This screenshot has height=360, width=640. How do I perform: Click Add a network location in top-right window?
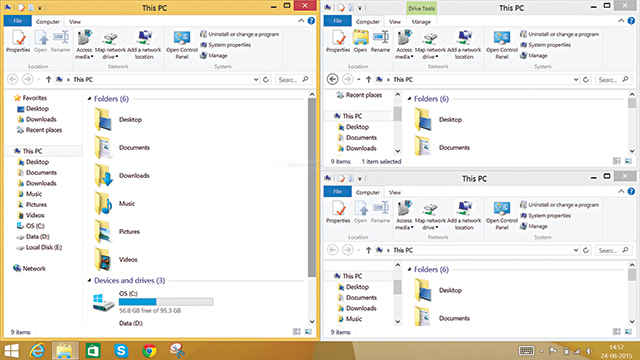464,44
